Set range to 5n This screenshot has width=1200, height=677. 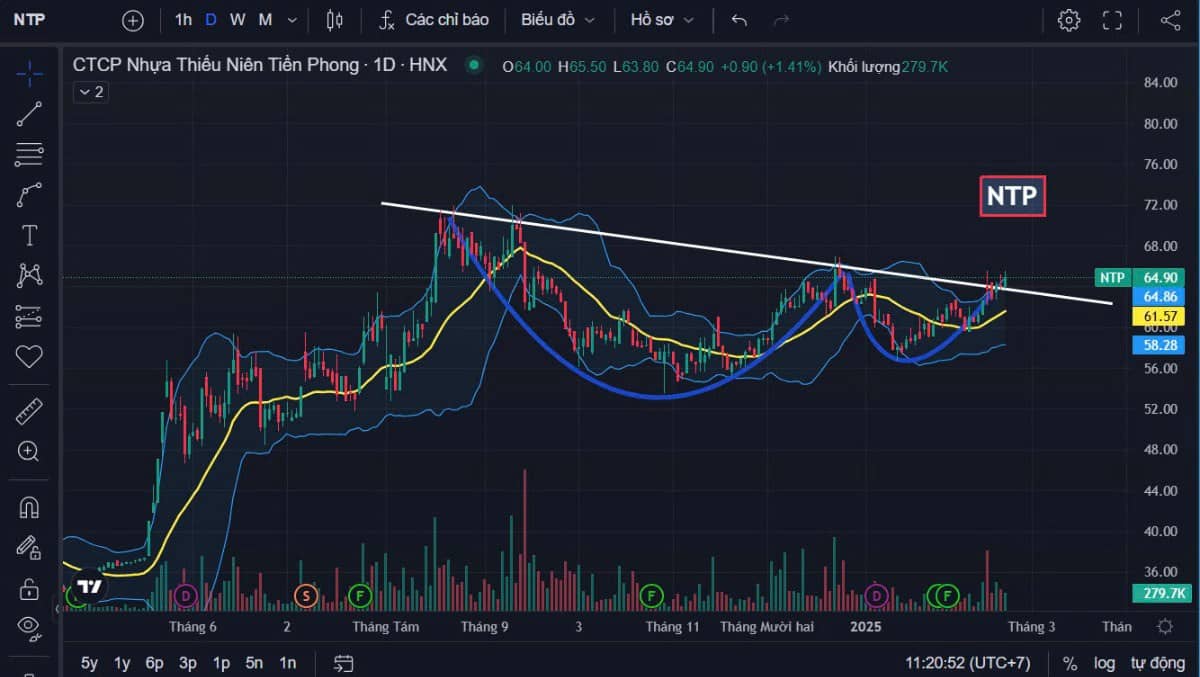254,663
